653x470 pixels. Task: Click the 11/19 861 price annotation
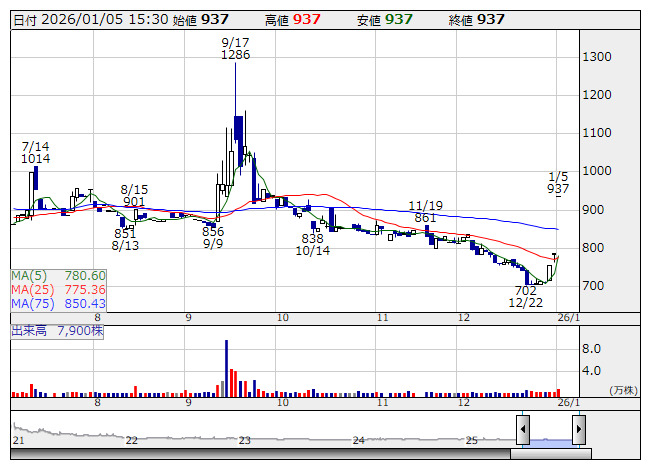(424, 211)
